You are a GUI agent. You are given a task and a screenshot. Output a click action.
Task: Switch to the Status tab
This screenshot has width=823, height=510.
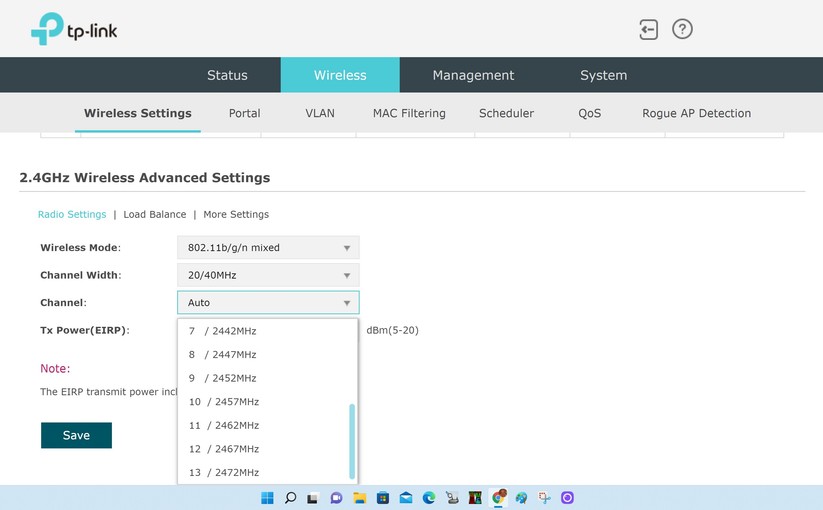[x=227, y=75]
